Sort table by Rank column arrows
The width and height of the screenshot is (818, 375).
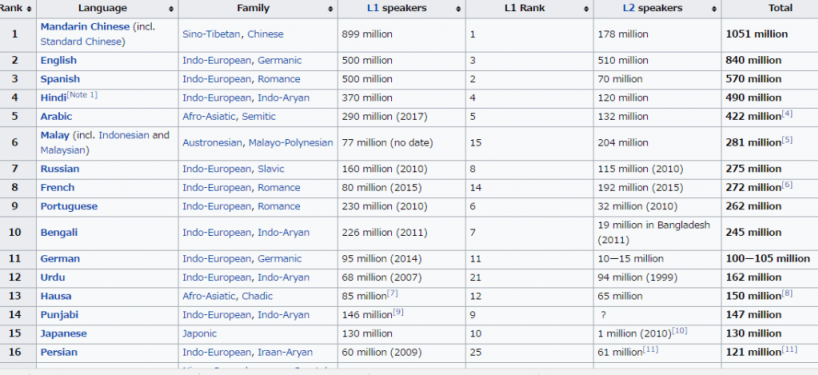(x=29, y=9)
